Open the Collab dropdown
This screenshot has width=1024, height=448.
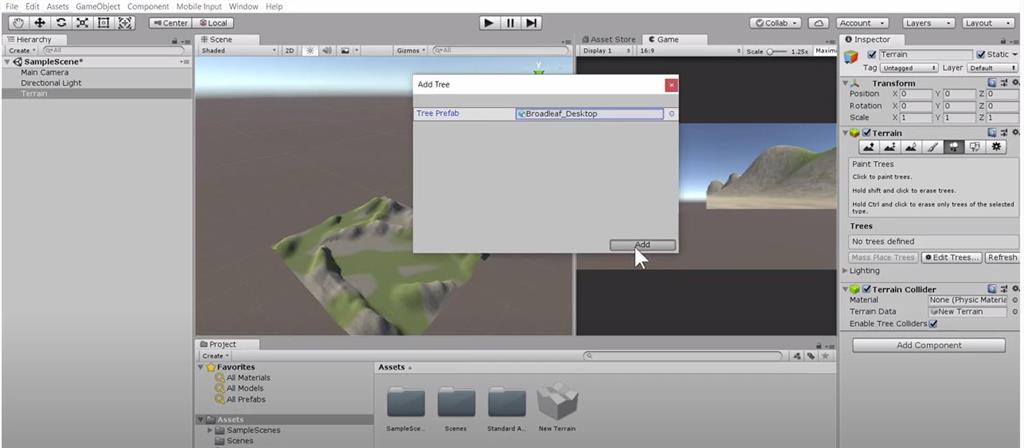tap(775, 23)
